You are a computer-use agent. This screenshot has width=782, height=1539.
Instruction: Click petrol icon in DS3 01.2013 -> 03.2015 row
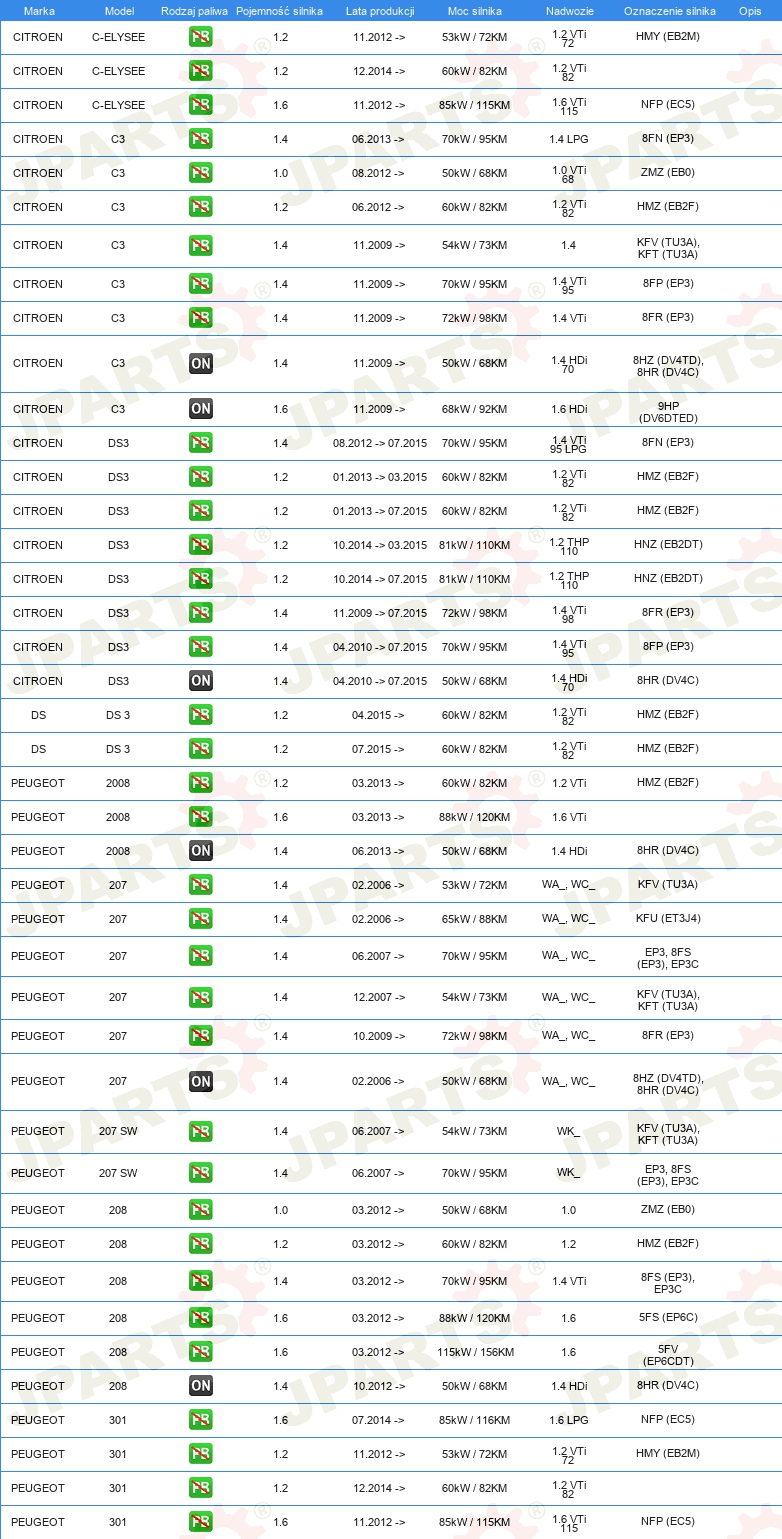tap(200, 477)
